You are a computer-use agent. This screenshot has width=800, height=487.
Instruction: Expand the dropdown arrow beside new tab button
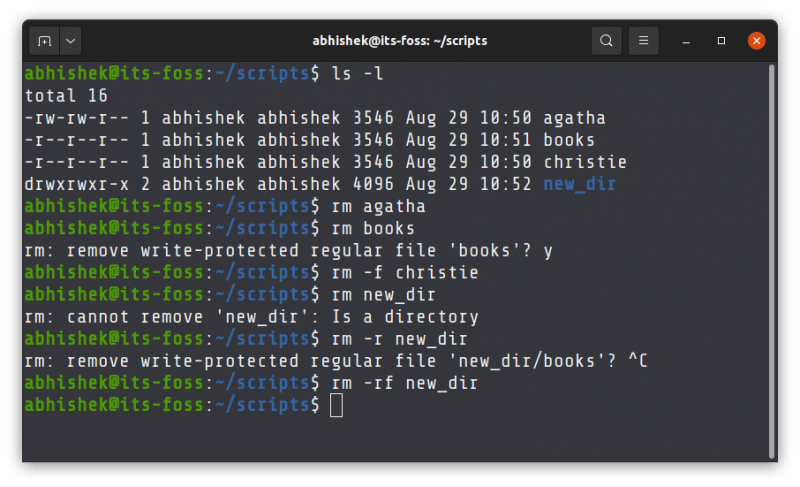point(70,41)
